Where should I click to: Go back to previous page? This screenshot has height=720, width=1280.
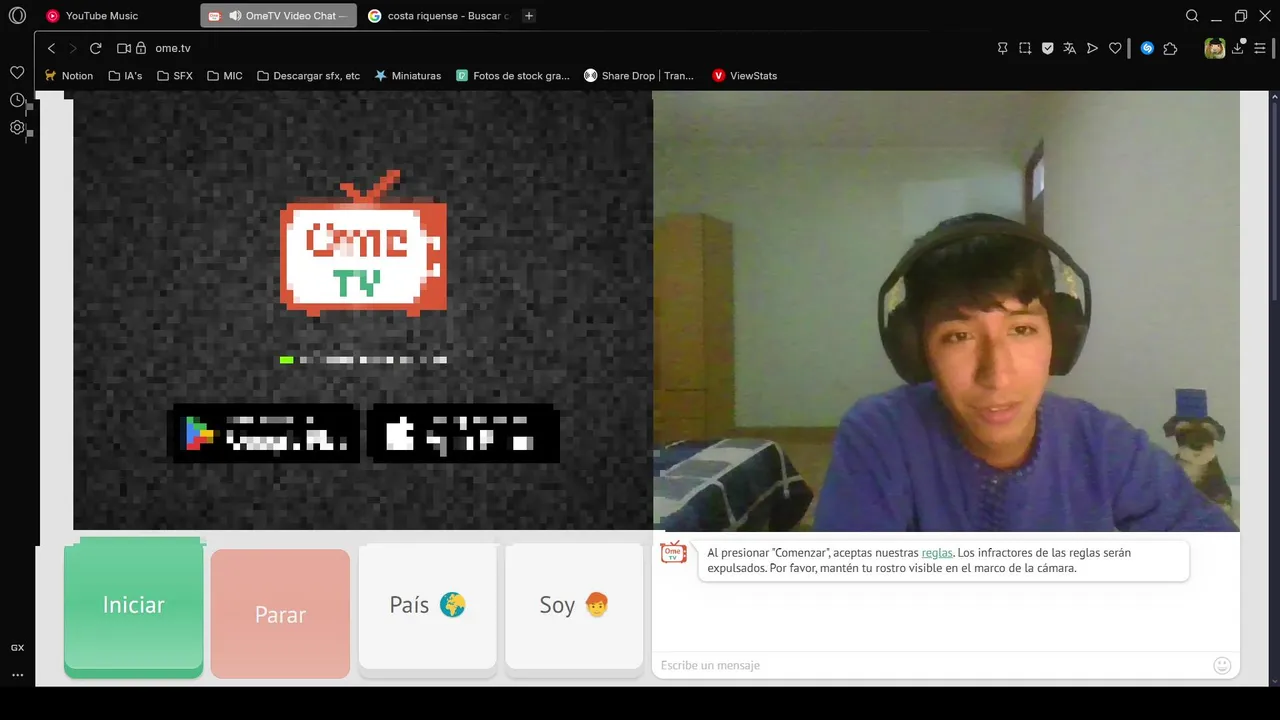pos(52,48)
